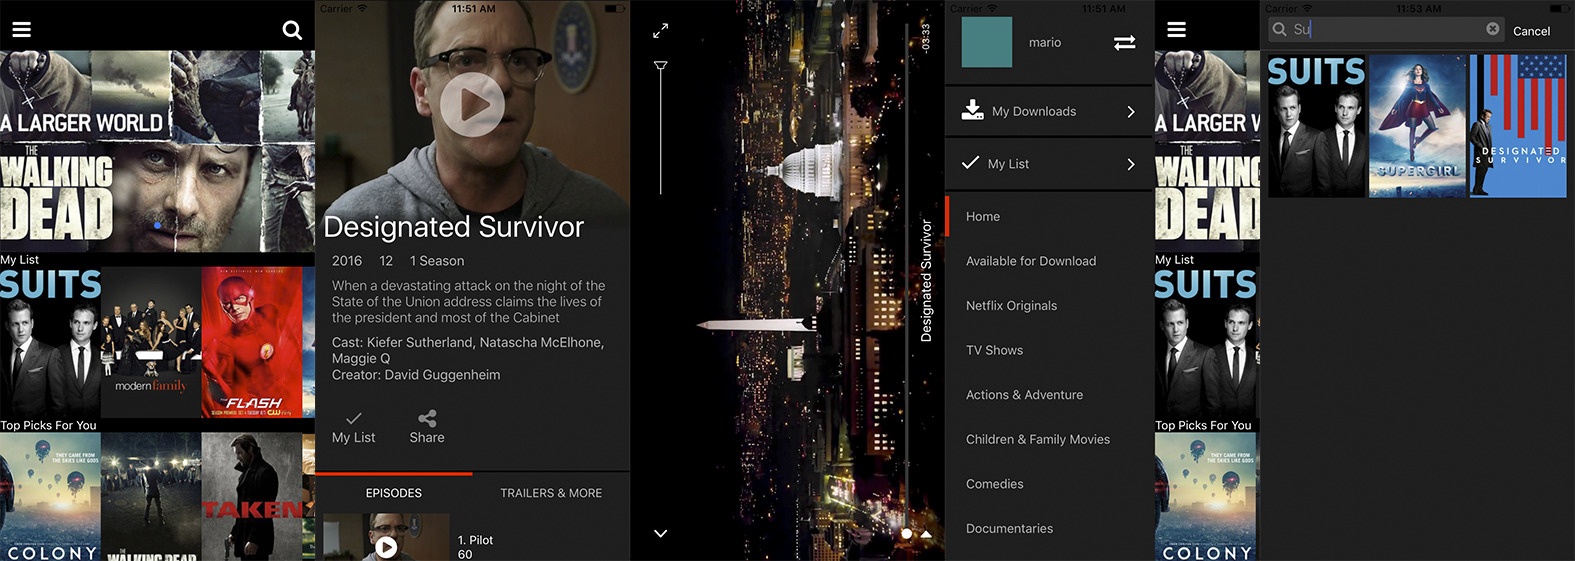1575x561 pixels.
Task: Open Taken poster in Top Picks
Action: [252, 496]
